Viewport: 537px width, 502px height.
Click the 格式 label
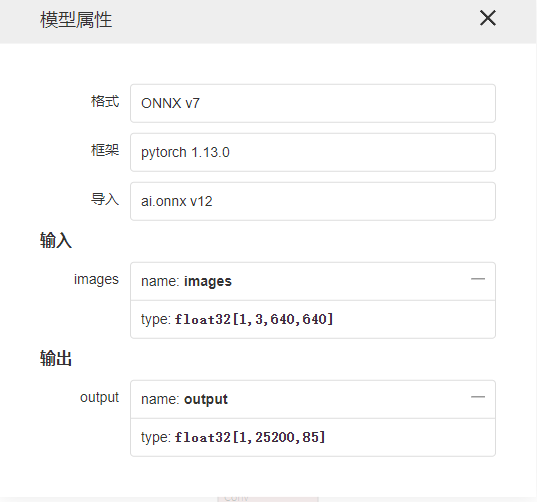[x=105, y=101]
